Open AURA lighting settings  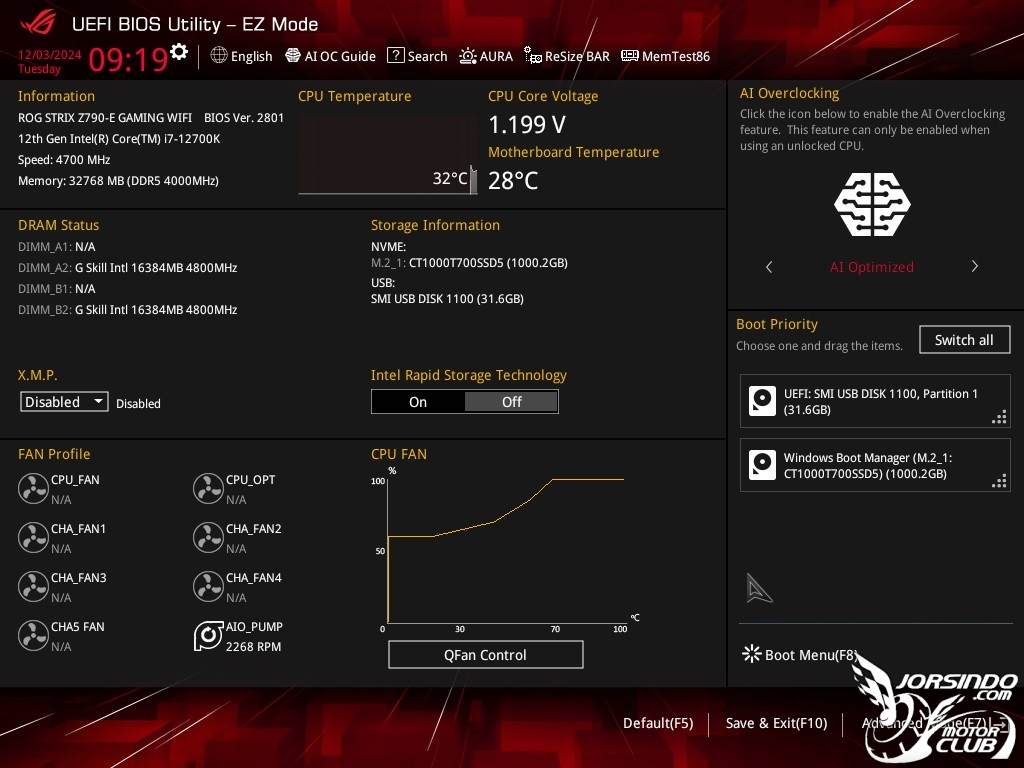point(486,56)
